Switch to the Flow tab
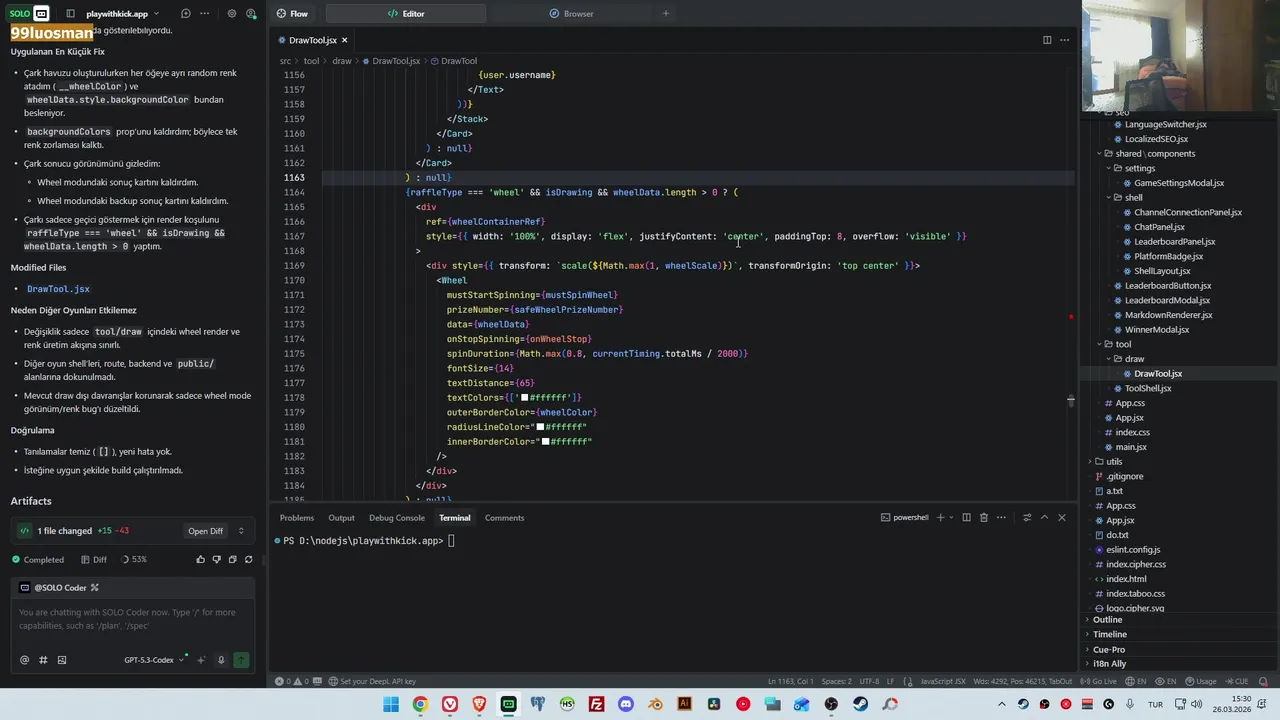This screenshot has width=1280, height=720. pos(292,14)
